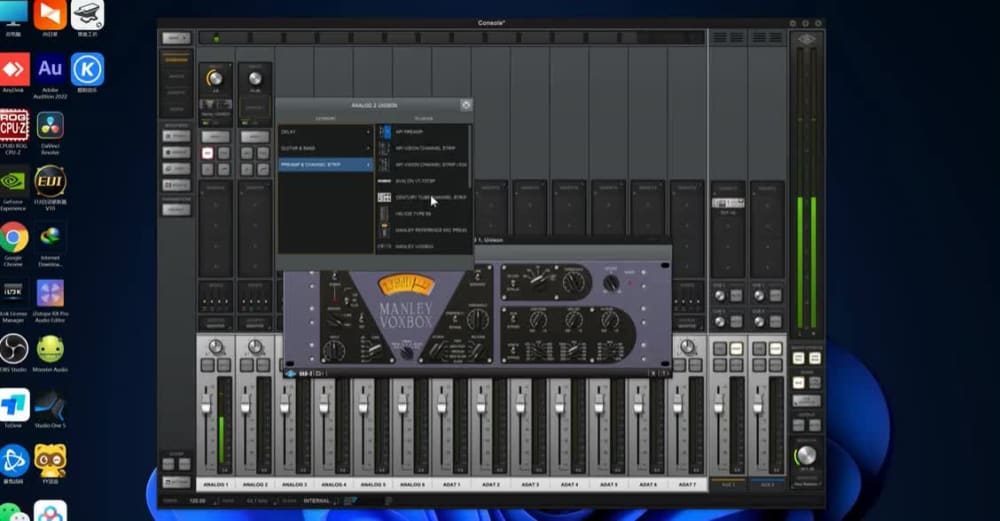Toggle the red-lit preamp button on ANALOG 1
This screenshot has height=521, width=1000.
[x=208, y=153]
